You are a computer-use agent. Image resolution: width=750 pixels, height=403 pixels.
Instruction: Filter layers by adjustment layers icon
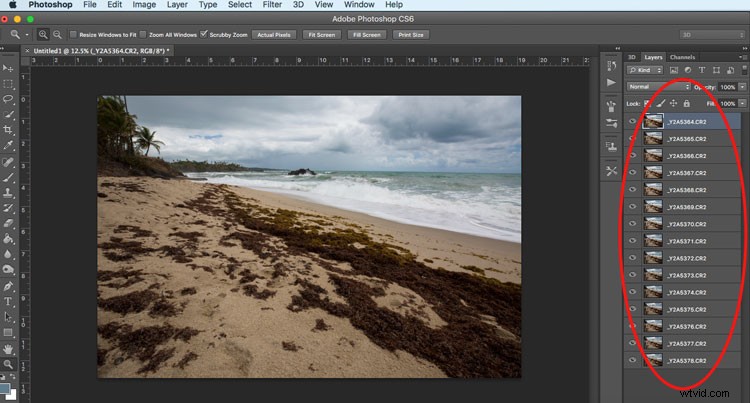687,70
